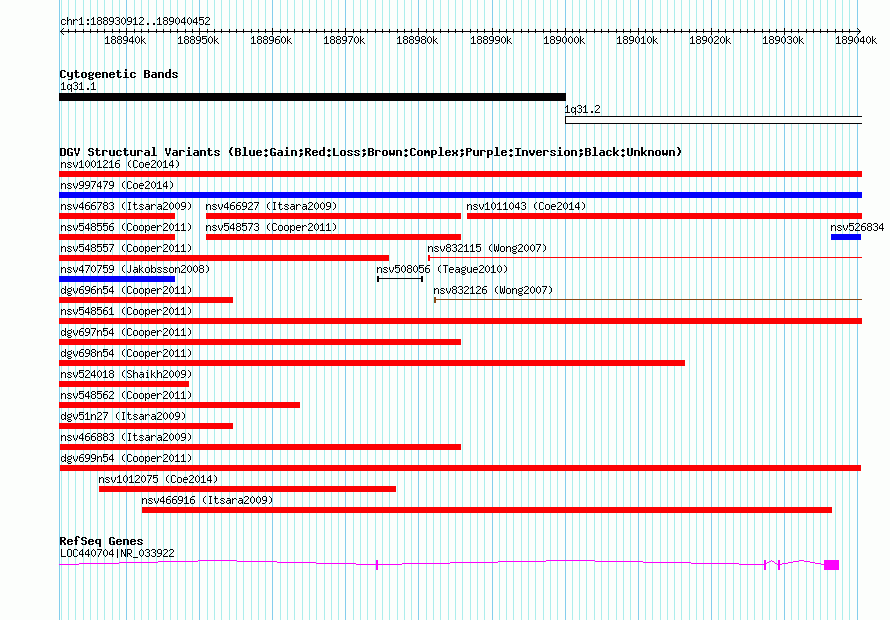Select the black 1q31.1 cytogenetic band

[312, 97]
